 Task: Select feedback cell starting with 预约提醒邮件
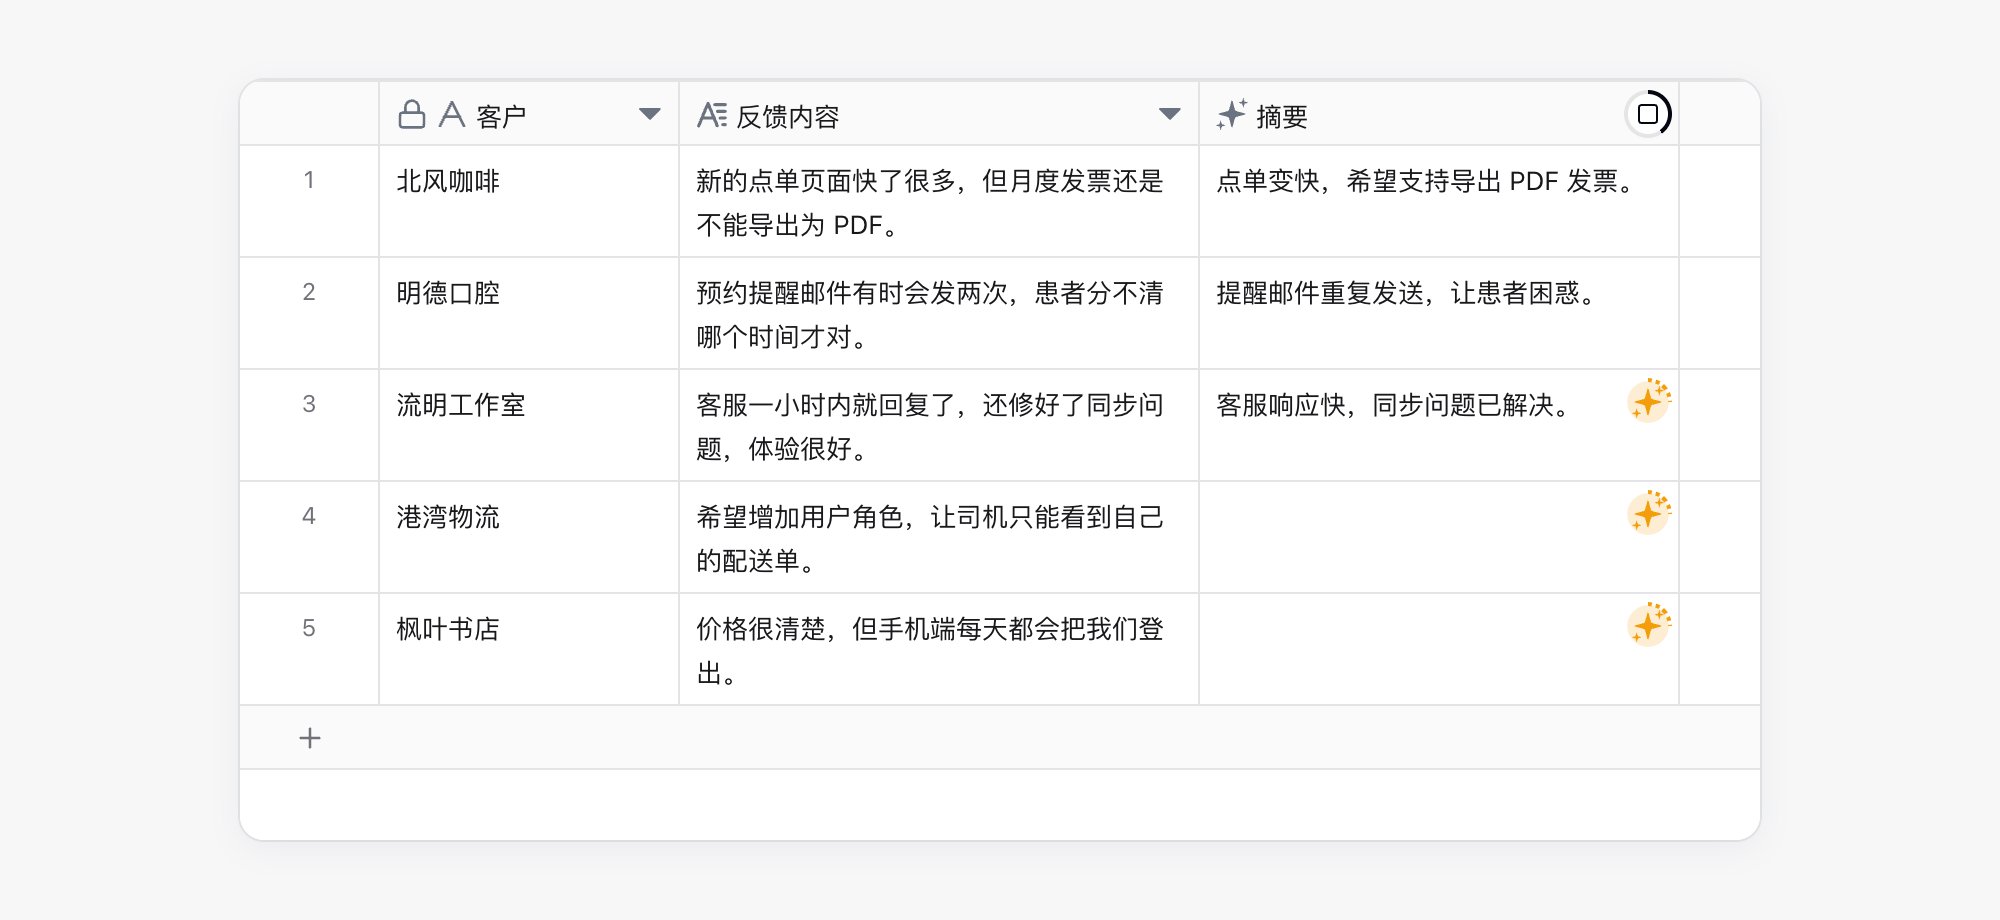(939, 313)
